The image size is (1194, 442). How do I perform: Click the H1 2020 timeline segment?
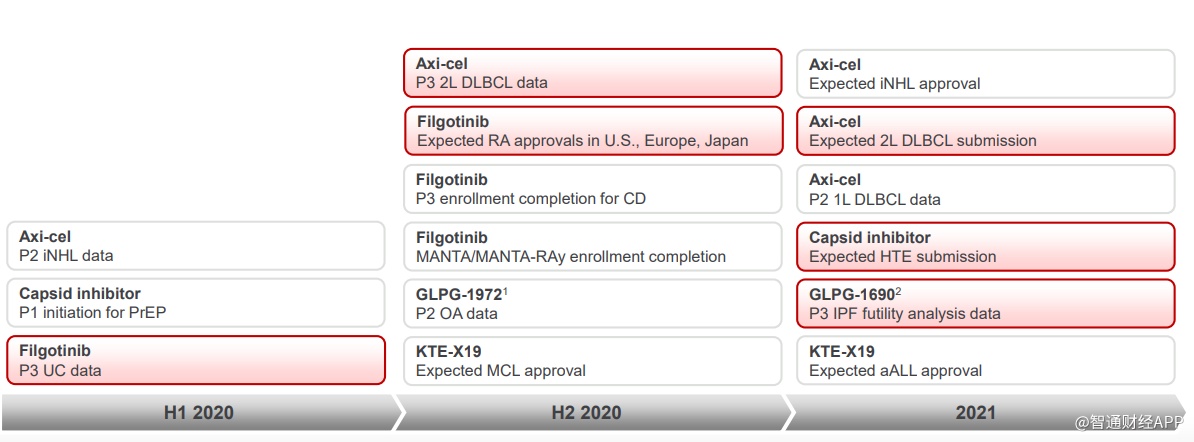point(199,412)
